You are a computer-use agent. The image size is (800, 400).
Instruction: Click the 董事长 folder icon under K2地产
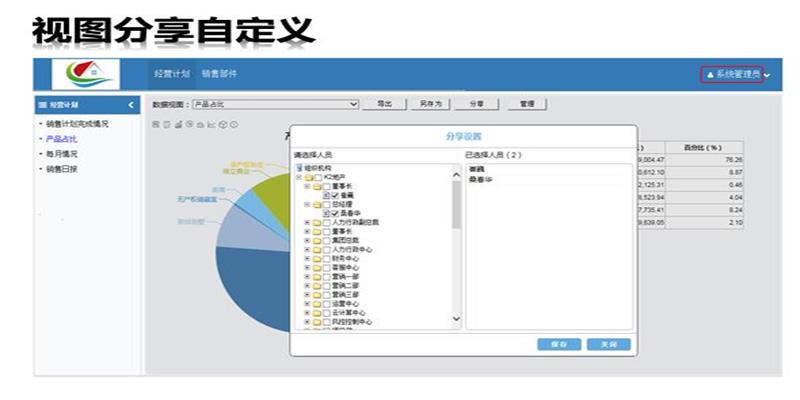[315, 186]
